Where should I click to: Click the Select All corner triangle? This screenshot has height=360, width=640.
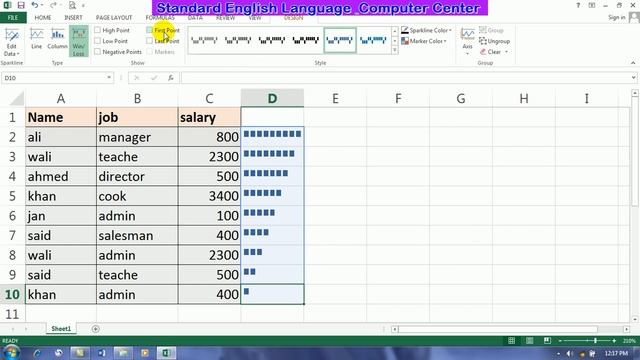pos(17,98)
